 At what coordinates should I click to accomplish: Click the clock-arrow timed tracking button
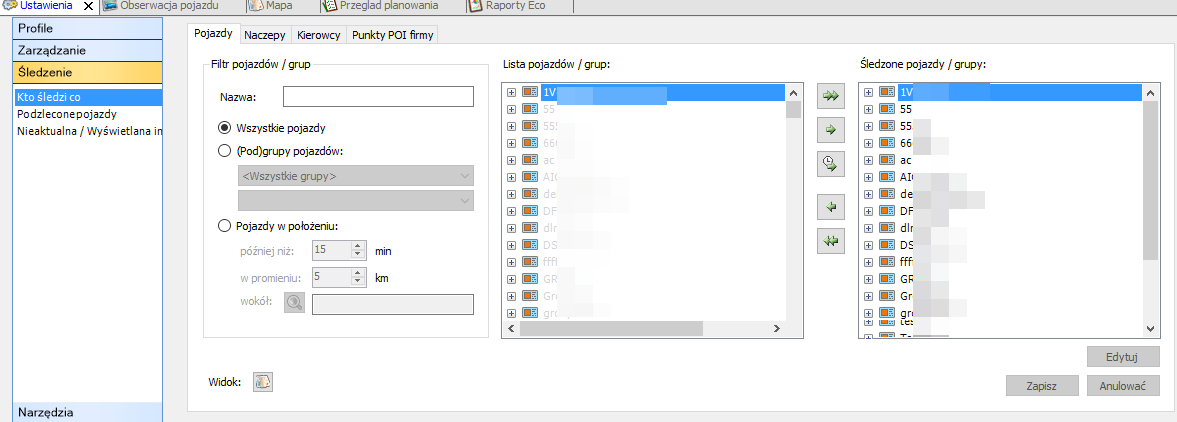coord(830,162)
